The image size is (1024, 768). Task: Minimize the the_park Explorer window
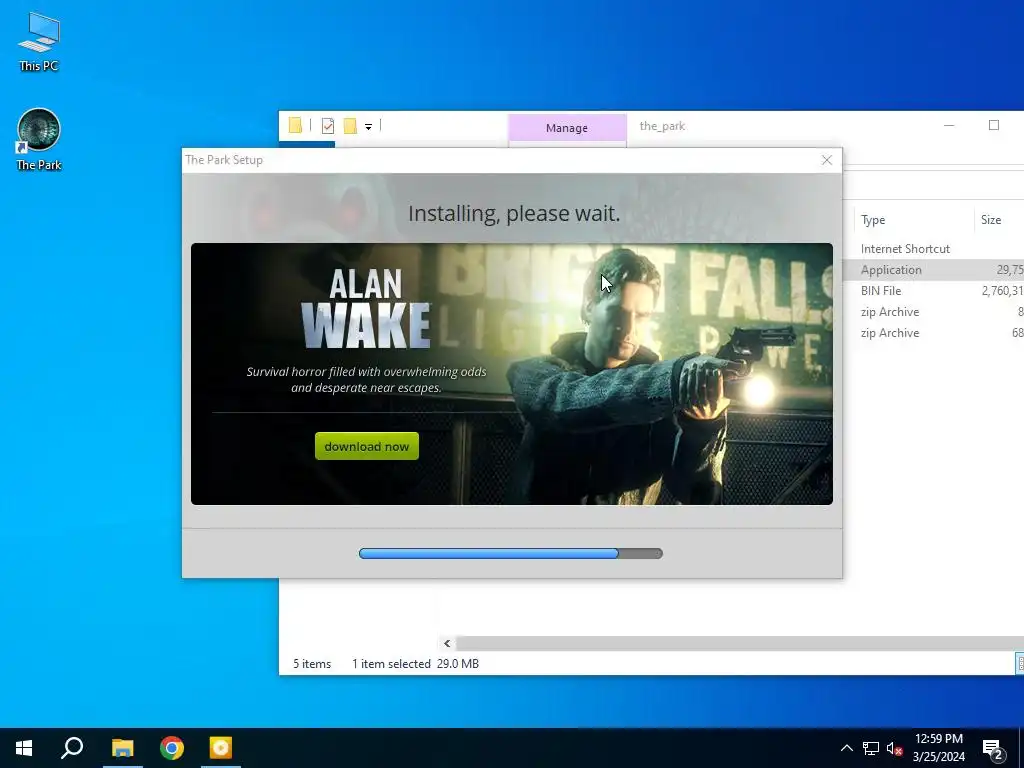tap(949, 125)
